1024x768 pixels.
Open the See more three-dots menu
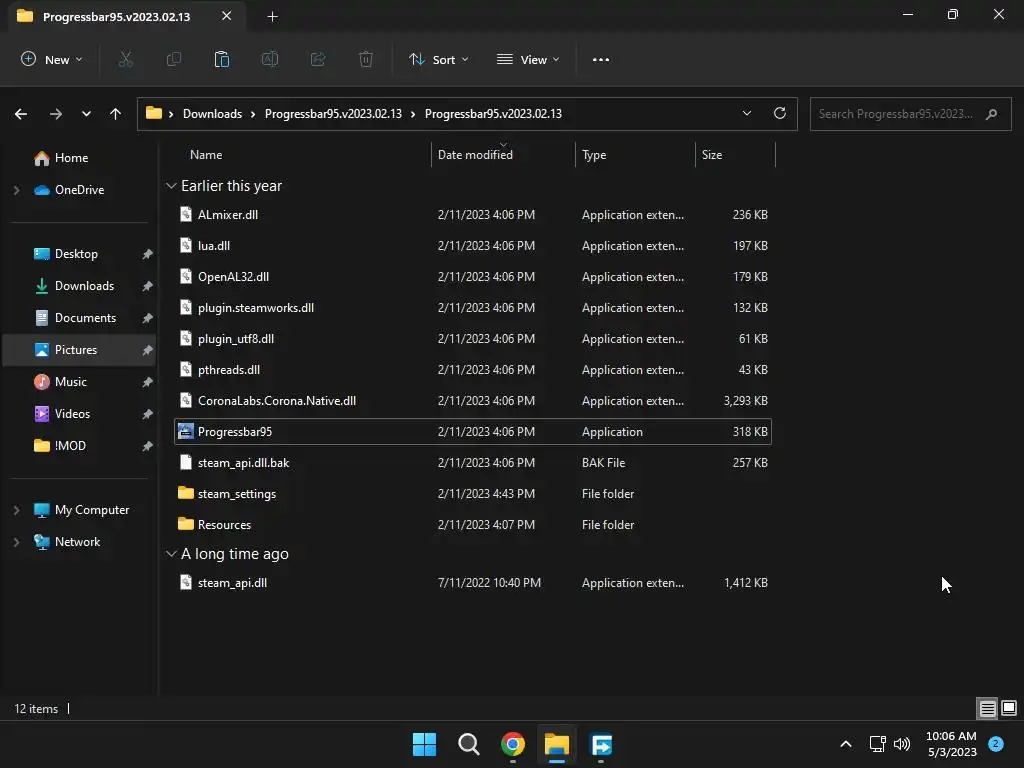[x=601, y=59]
